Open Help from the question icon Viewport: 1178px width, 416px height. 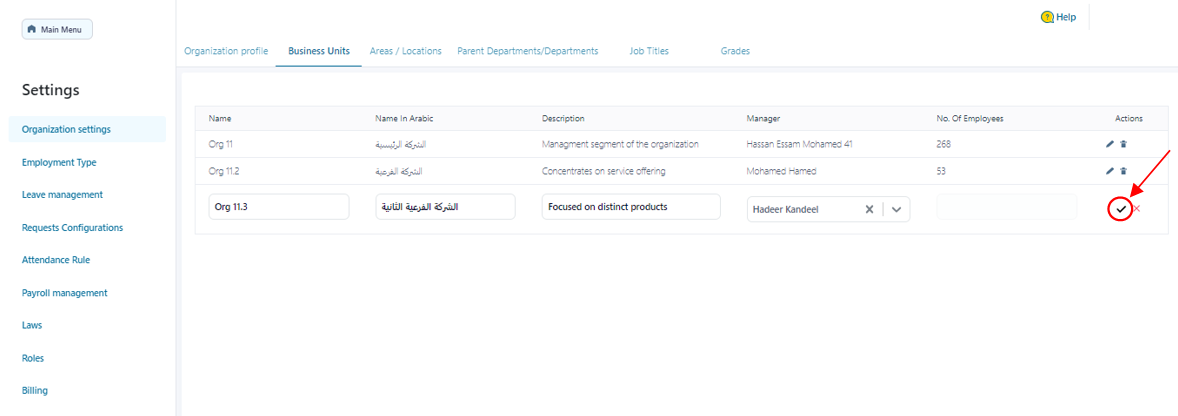[1047, 17]
